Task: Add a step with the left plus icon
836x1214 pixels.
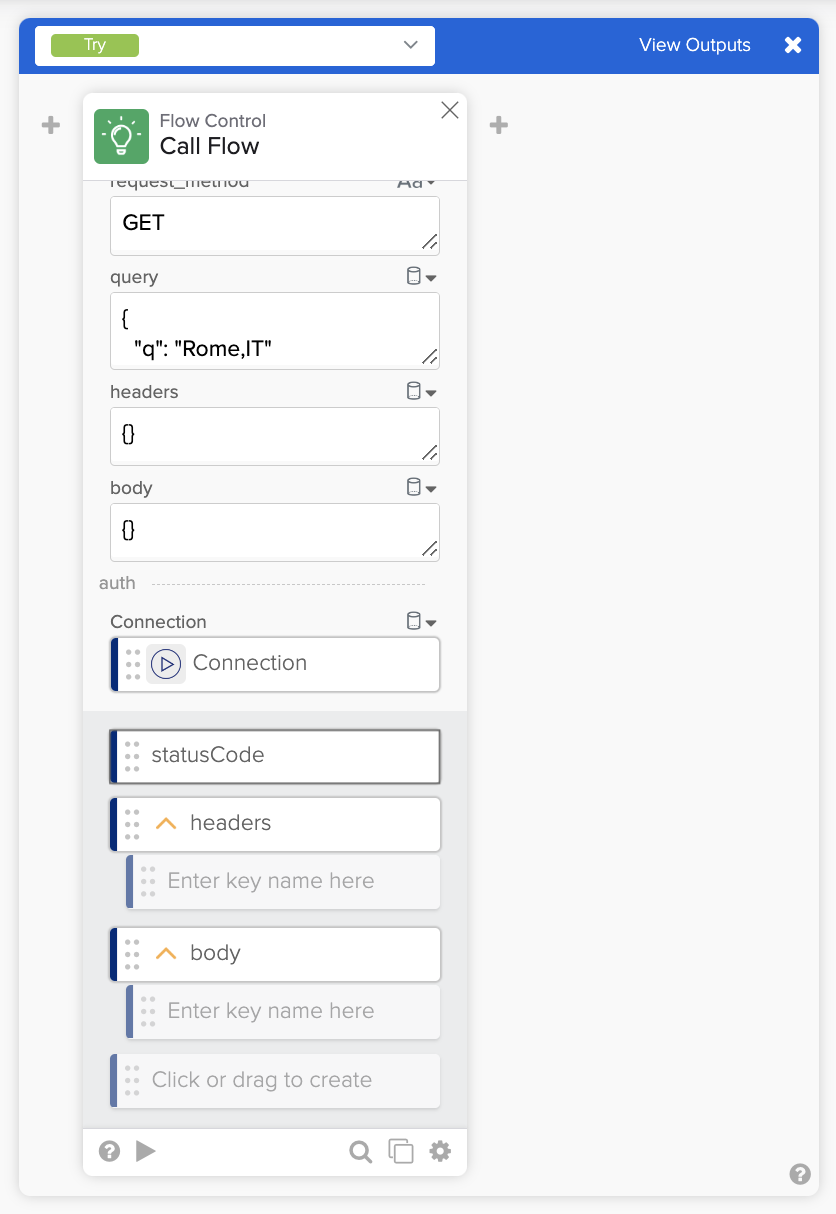Action: point(51,125)
